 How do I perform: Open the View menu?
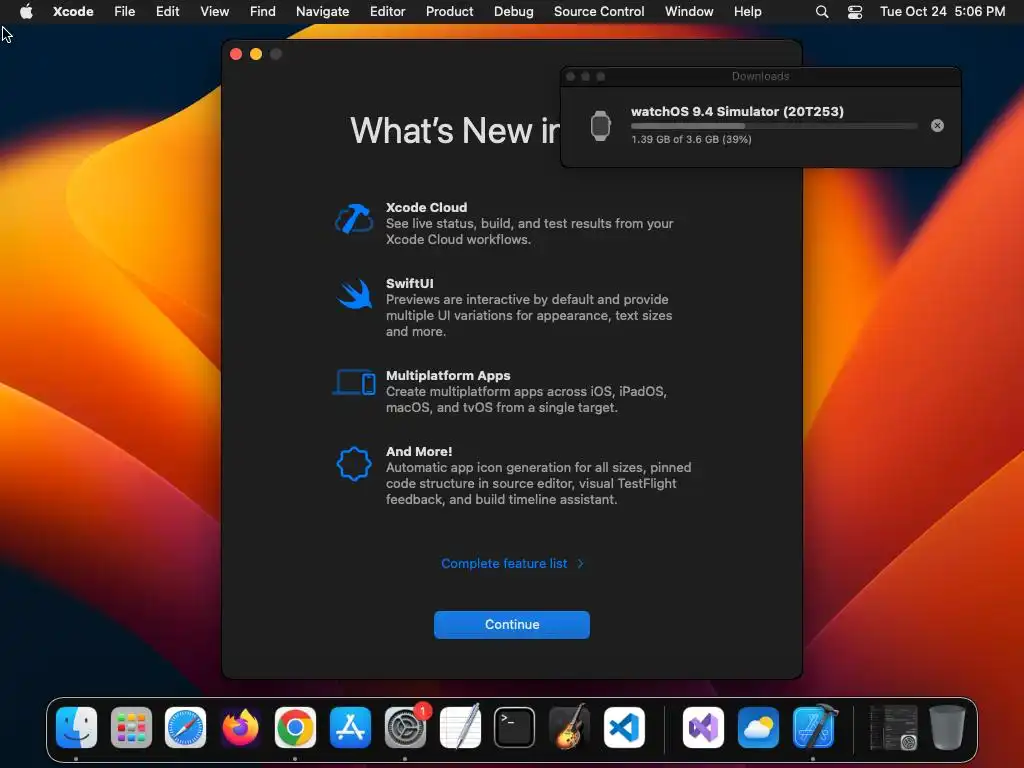[x=214, y=11]
